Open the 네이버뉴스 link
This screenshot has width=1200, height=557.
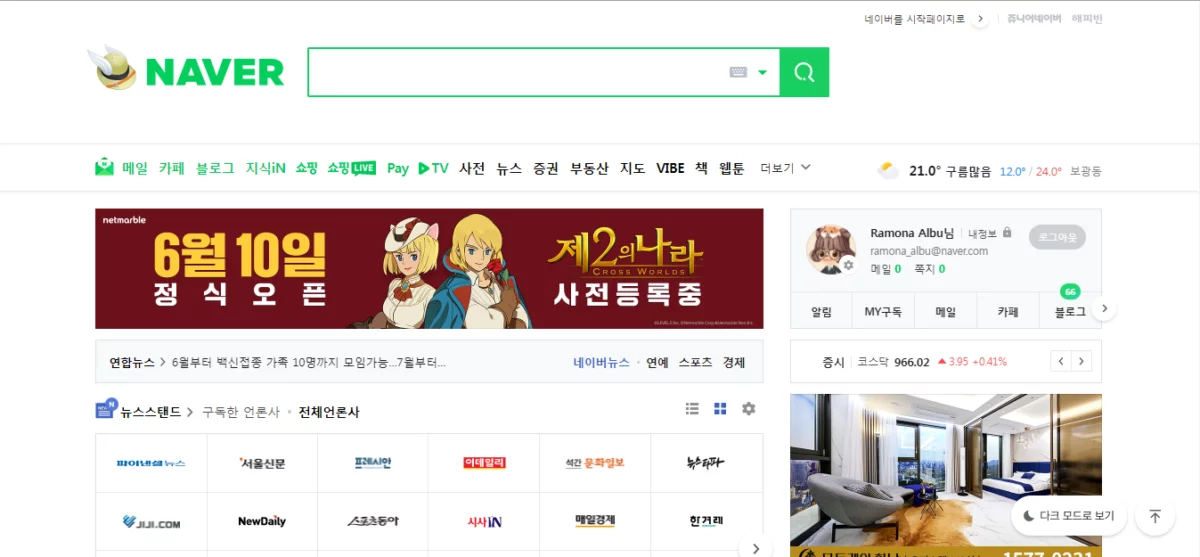pos(601,362)
